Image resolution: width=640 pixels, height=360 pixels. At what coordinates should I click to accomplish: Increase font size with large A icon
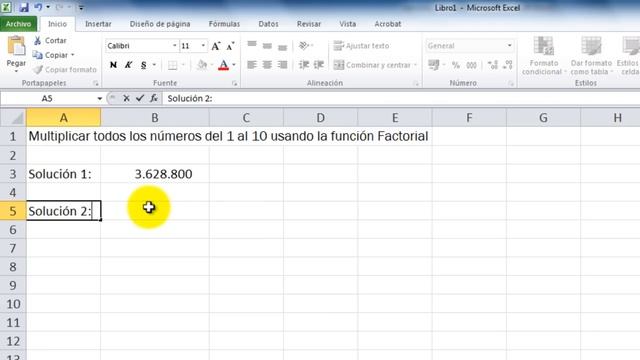click(216, 46)
